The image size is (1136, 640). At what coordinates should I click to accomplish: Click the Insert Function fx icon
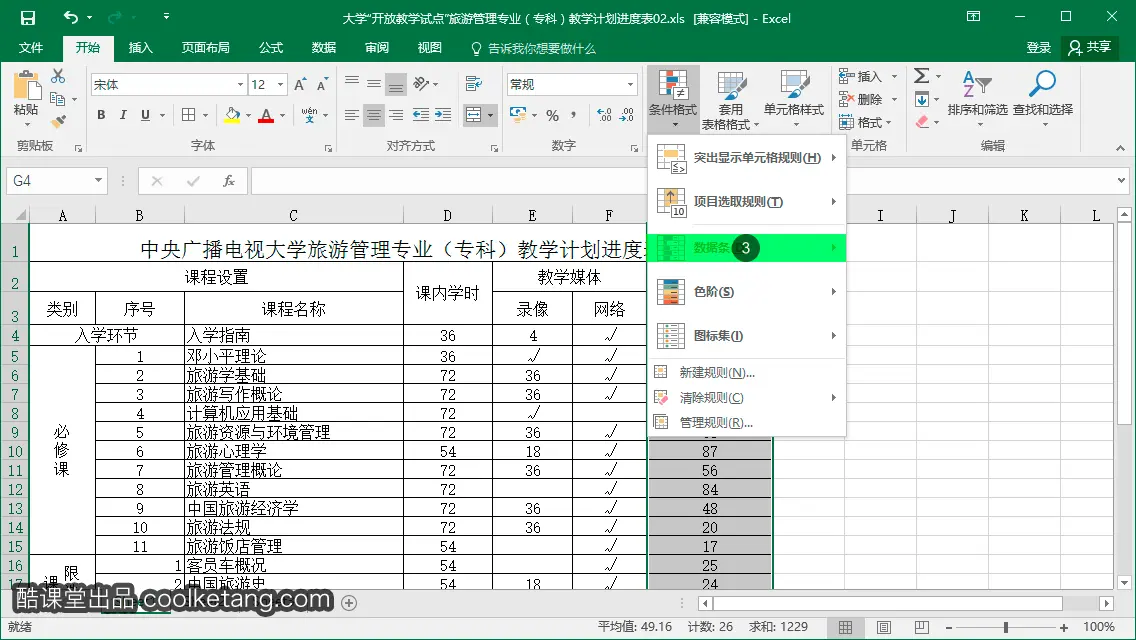point(229,181)
